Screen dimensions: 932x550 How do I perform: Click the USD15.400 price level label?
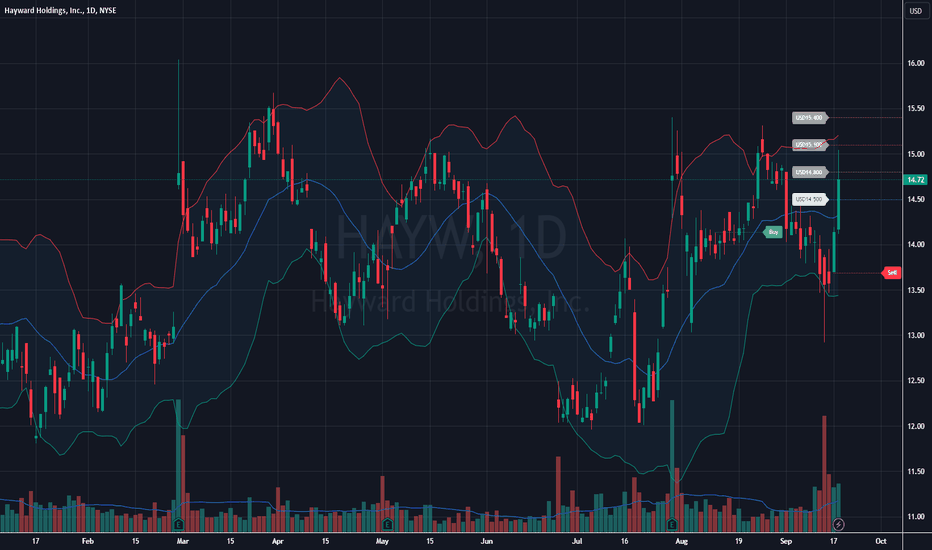pos(810,118)
